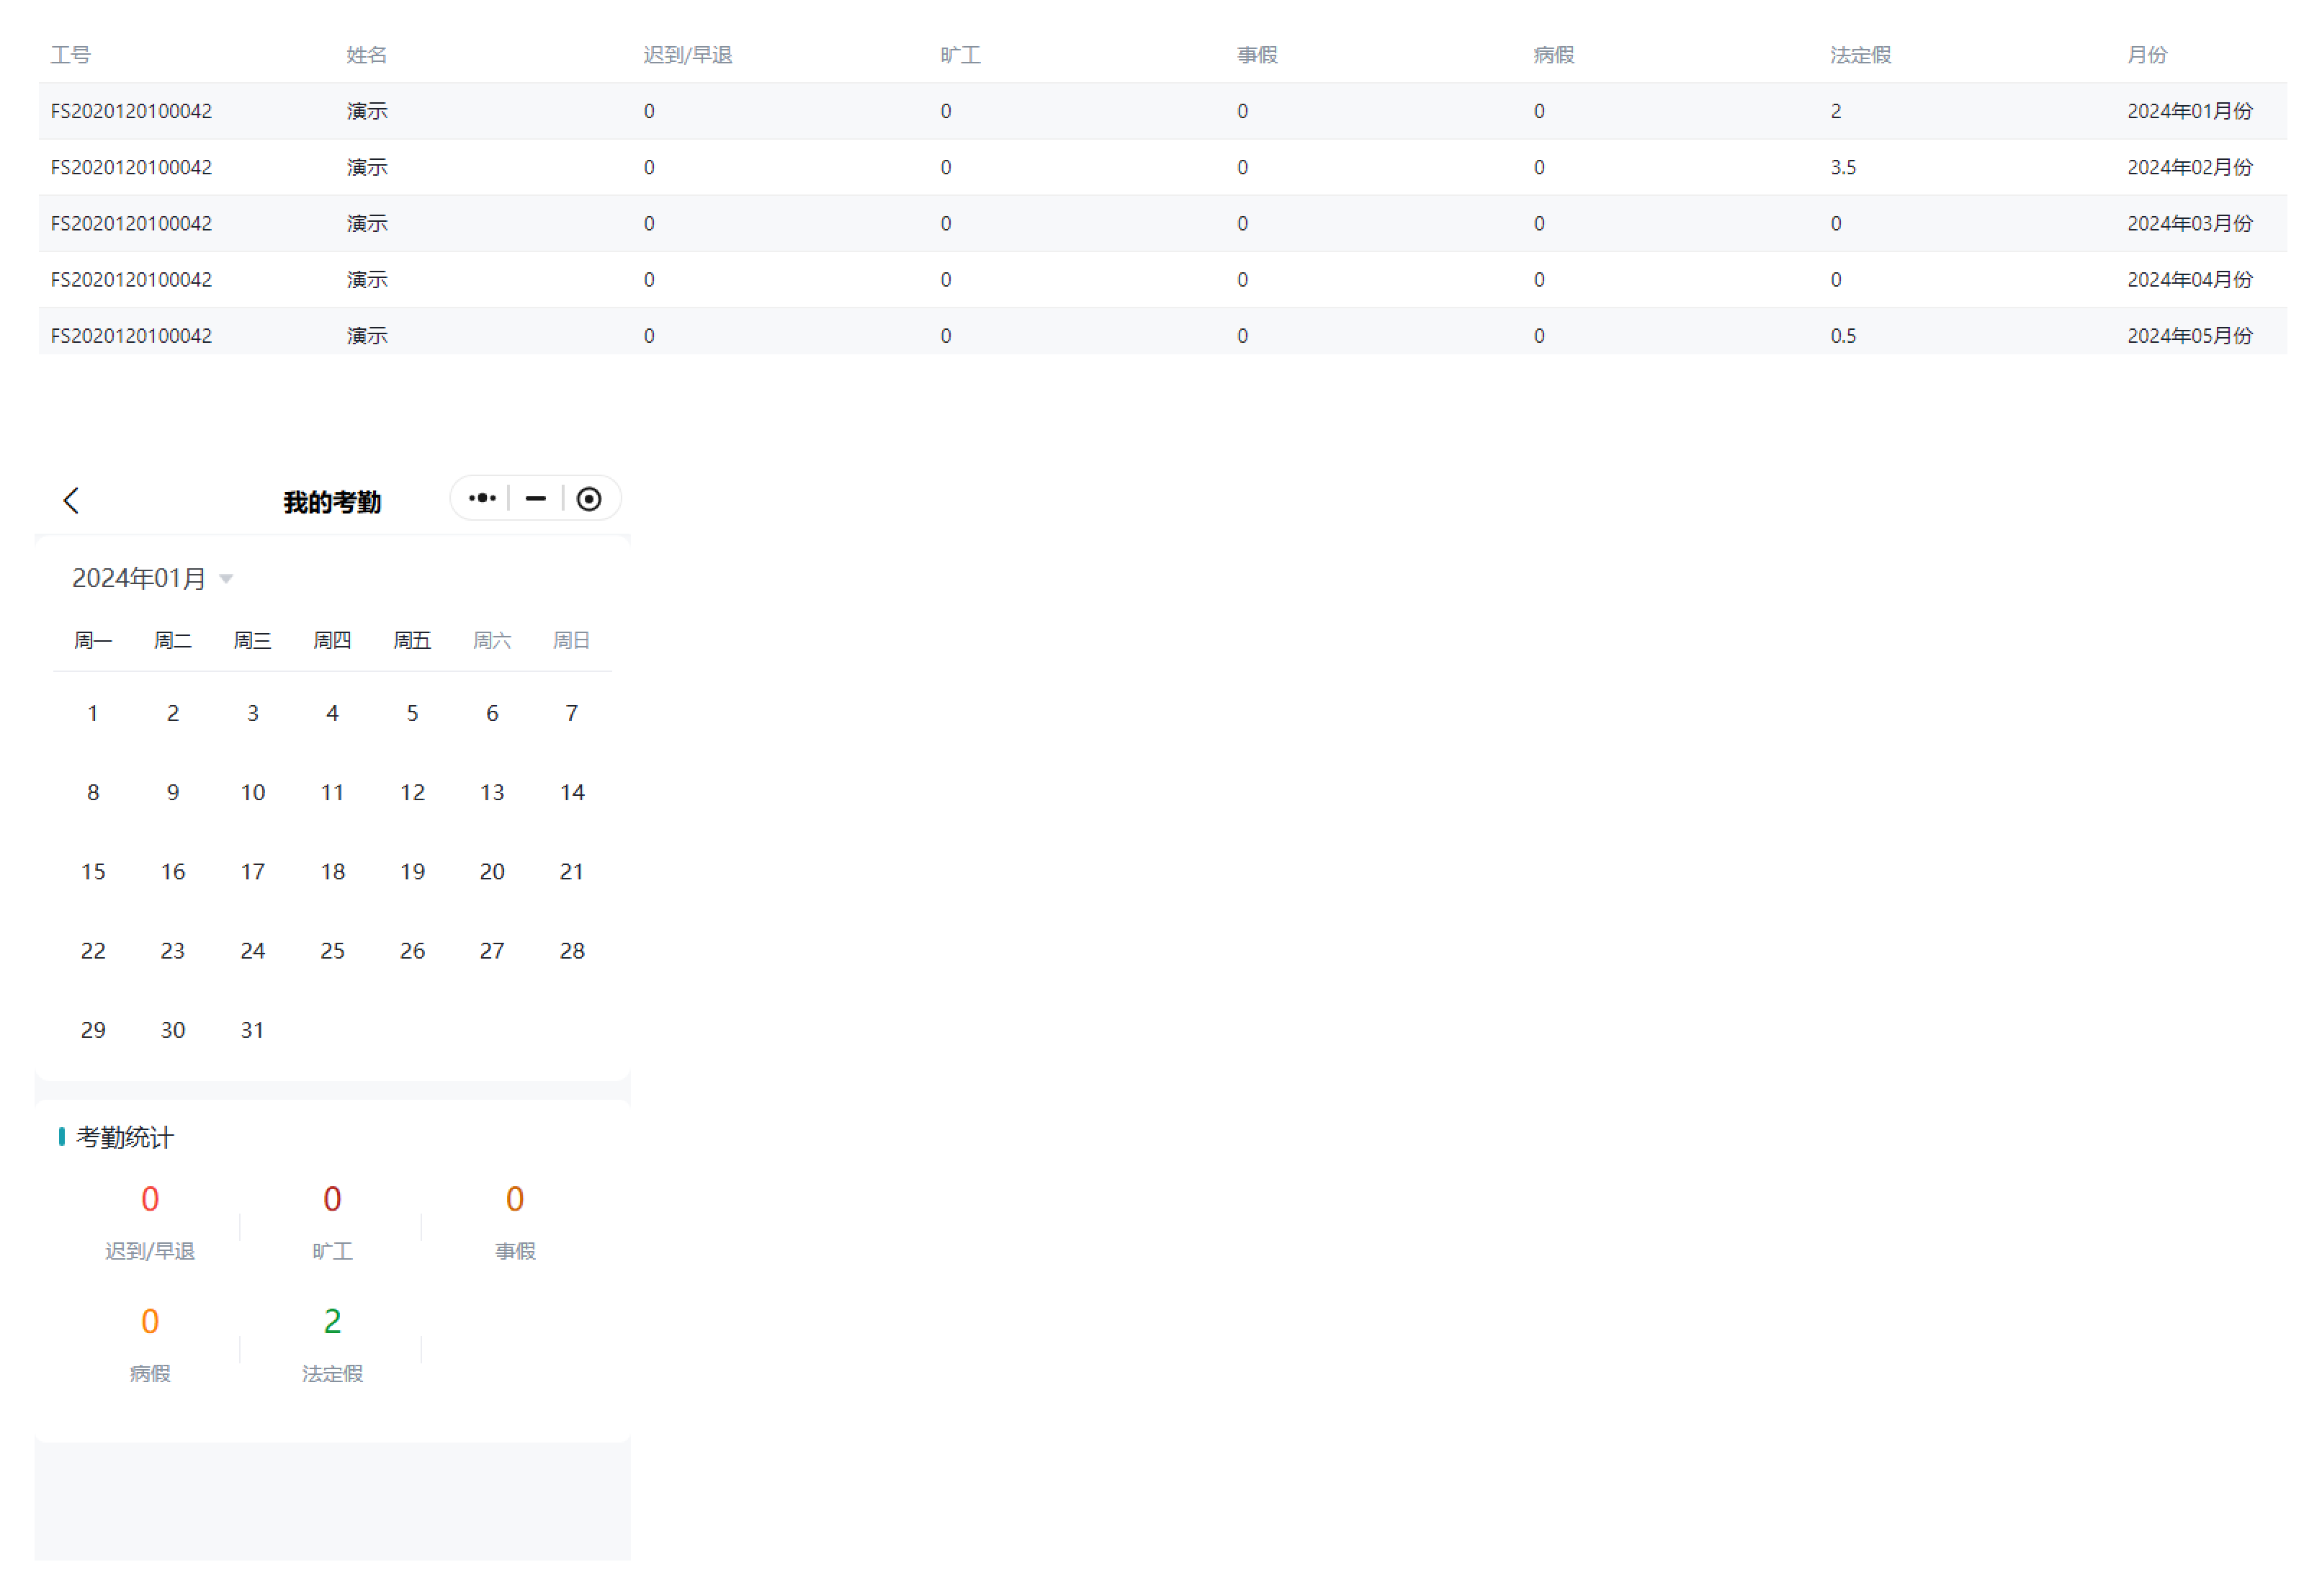The width and height of the screenshot is (2322, 1596).
Task: Open the three-dot more options menu
Action: coord(482,499)
